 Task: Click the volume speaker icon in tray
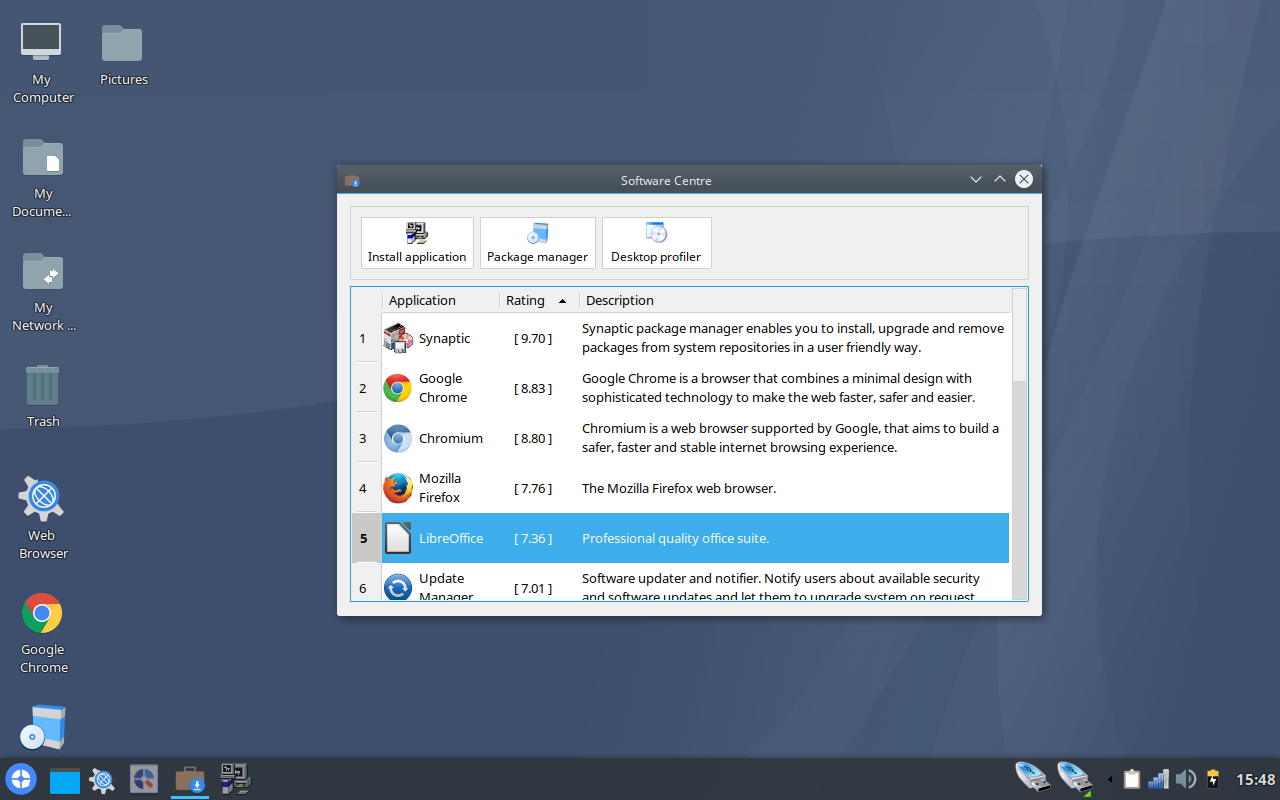coord(1186,779)
